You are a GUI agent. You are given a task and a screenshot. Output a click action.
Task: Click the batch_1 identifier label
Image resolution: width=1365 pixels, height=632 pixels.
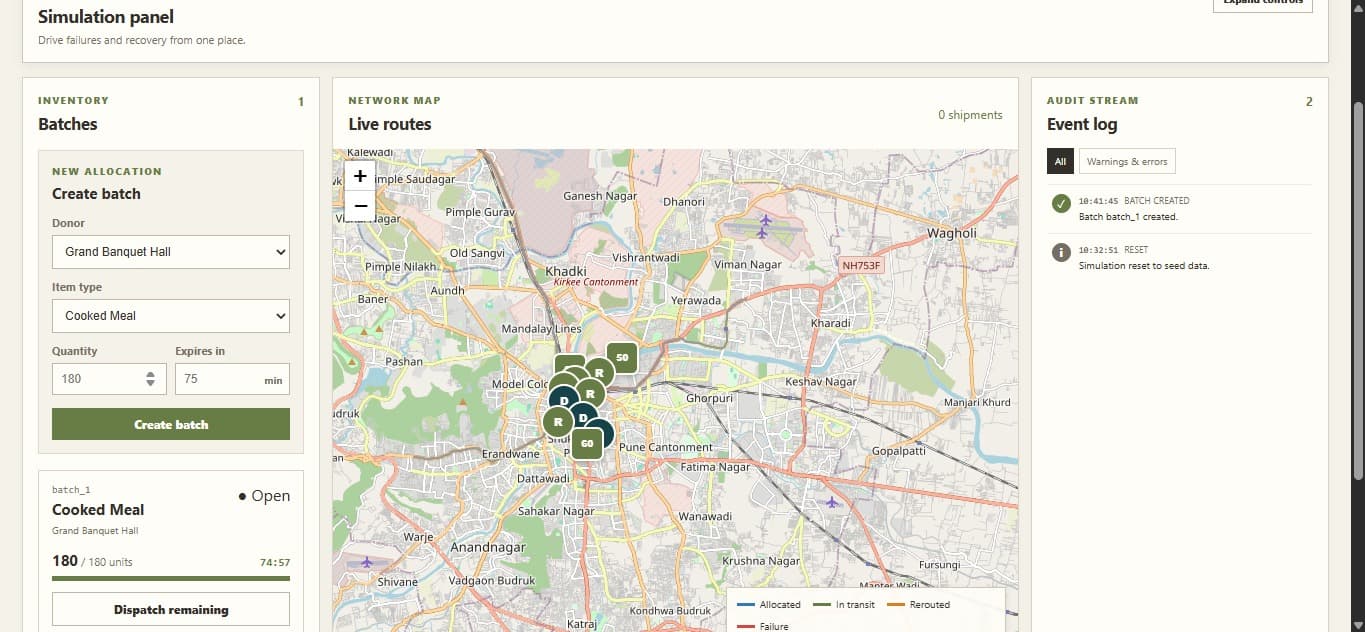[71, 489]
